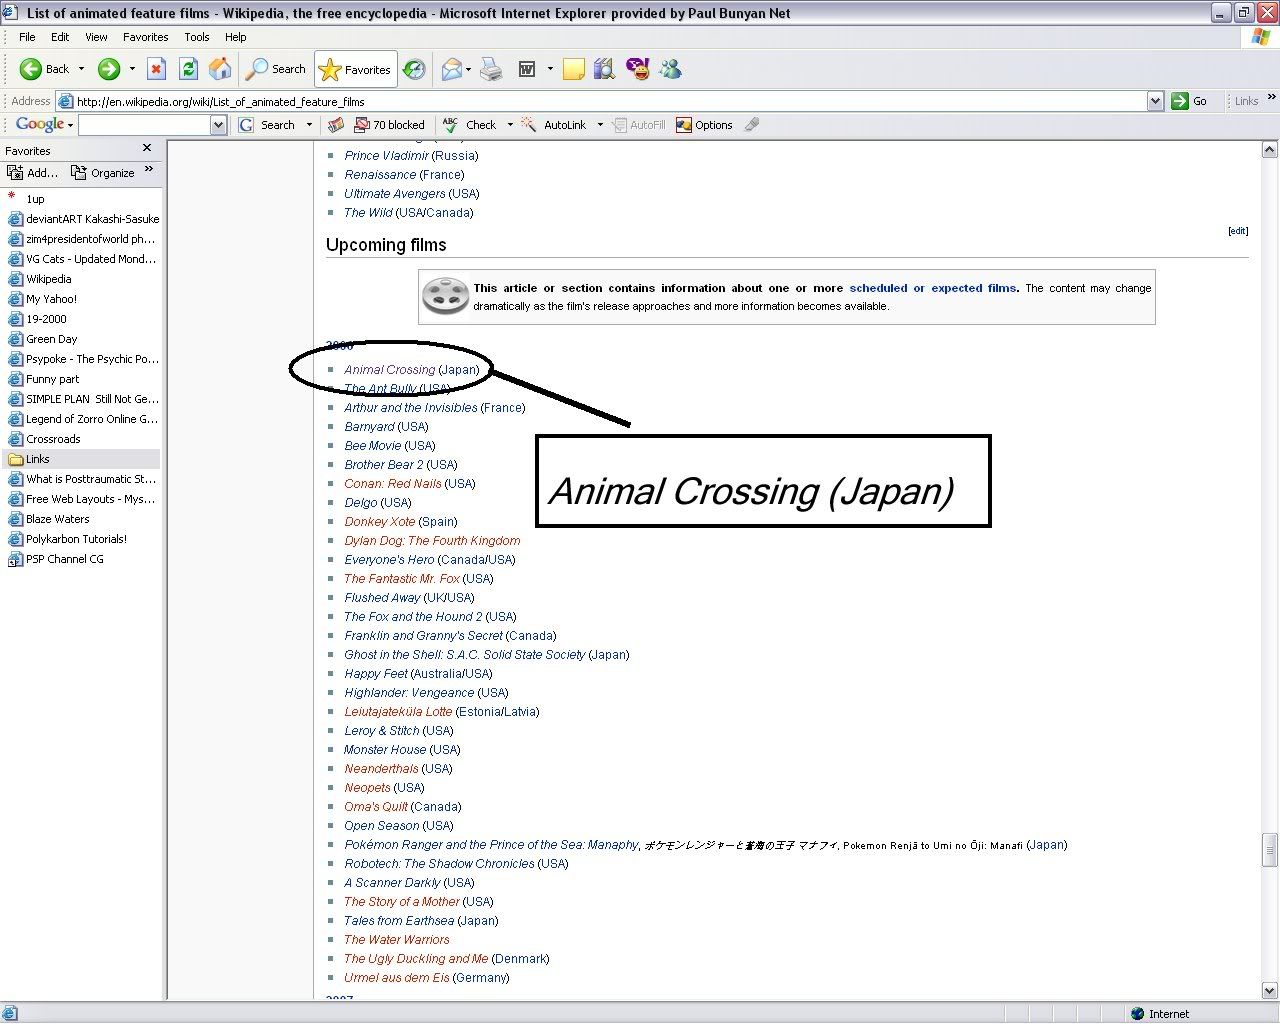Open the PSP Channel CG favorite
Viewport: 1280px width, 1024px height.
pyautogui.click(x=65, y=559)
